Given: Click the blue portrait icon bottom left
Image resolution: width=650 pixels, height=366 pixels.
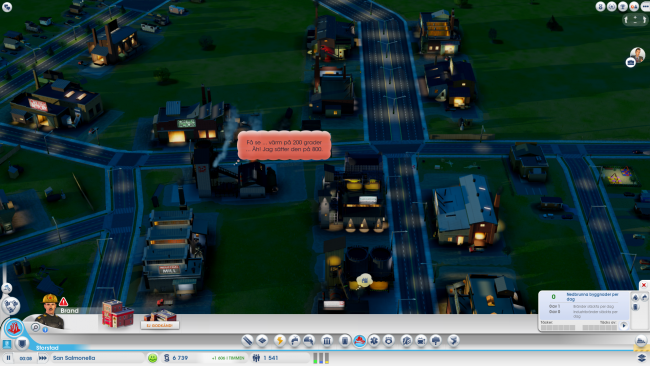Looking at the screenshot, I should (7, 344).
